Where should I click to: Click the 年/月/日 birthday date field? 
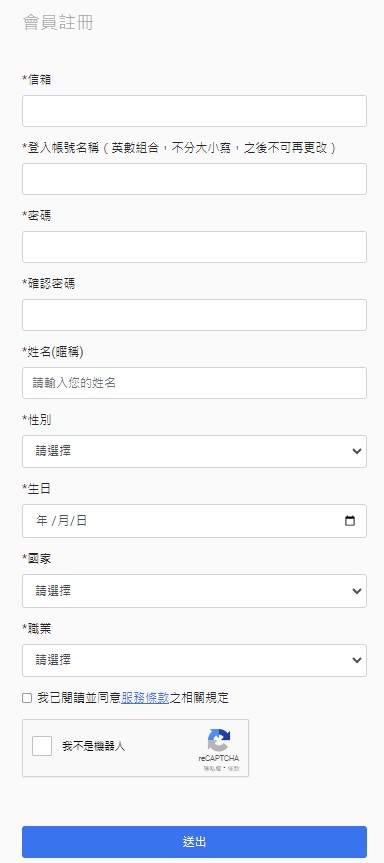point(194,521)
